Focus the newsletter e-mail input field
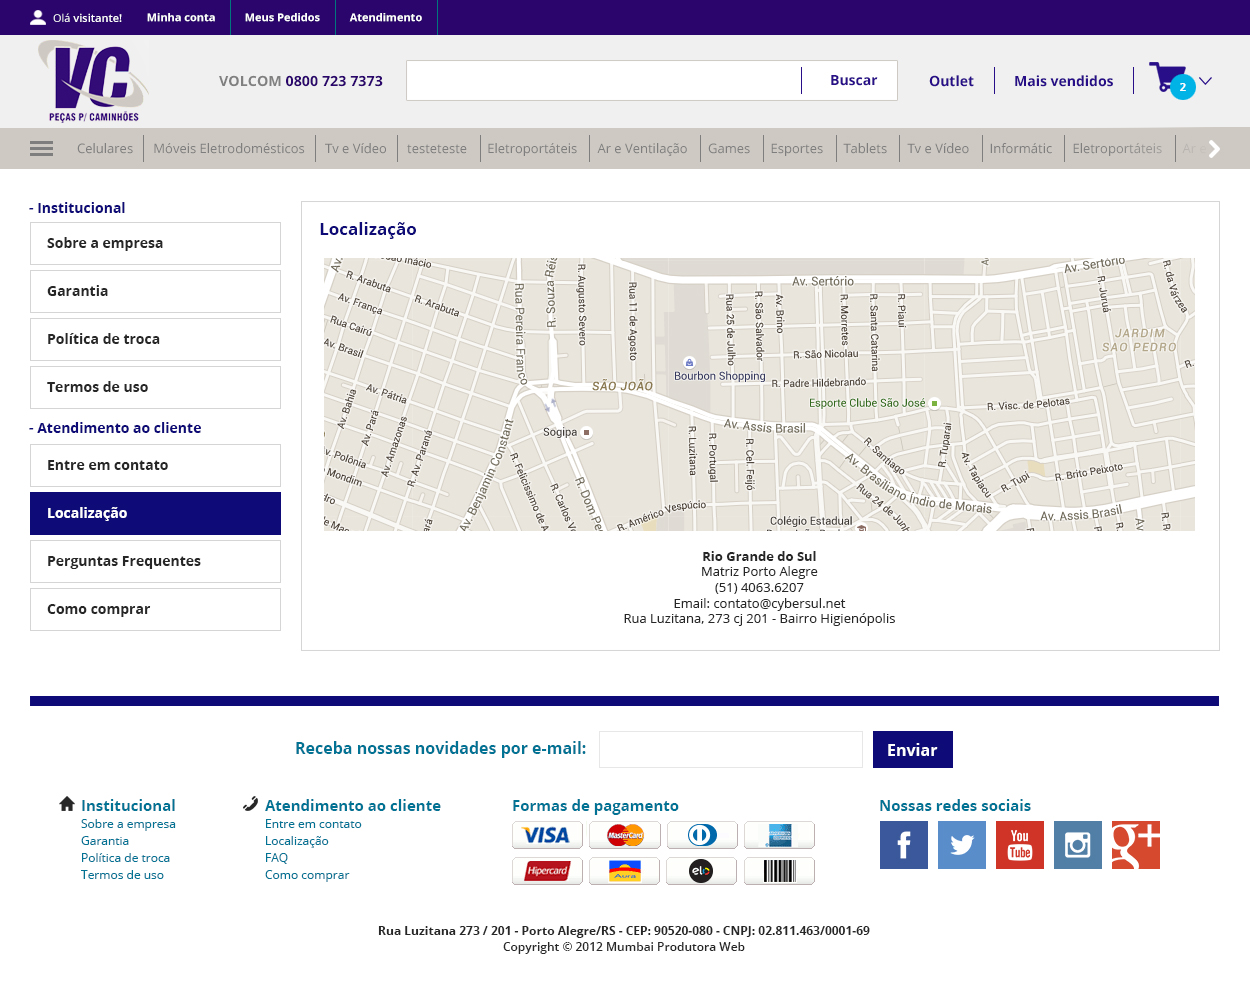 coord(730,749)
